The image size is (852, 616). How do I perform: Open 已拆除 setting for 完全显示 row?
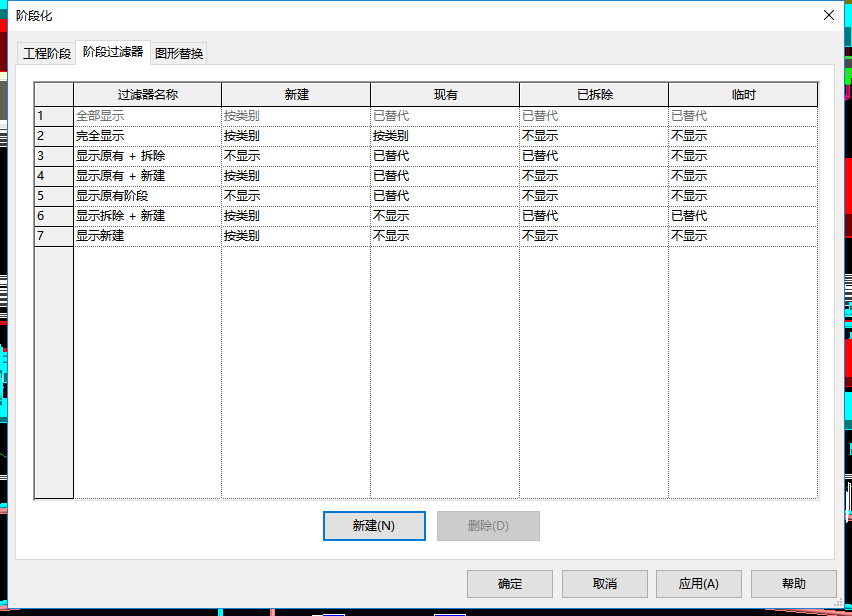point(594,136)
